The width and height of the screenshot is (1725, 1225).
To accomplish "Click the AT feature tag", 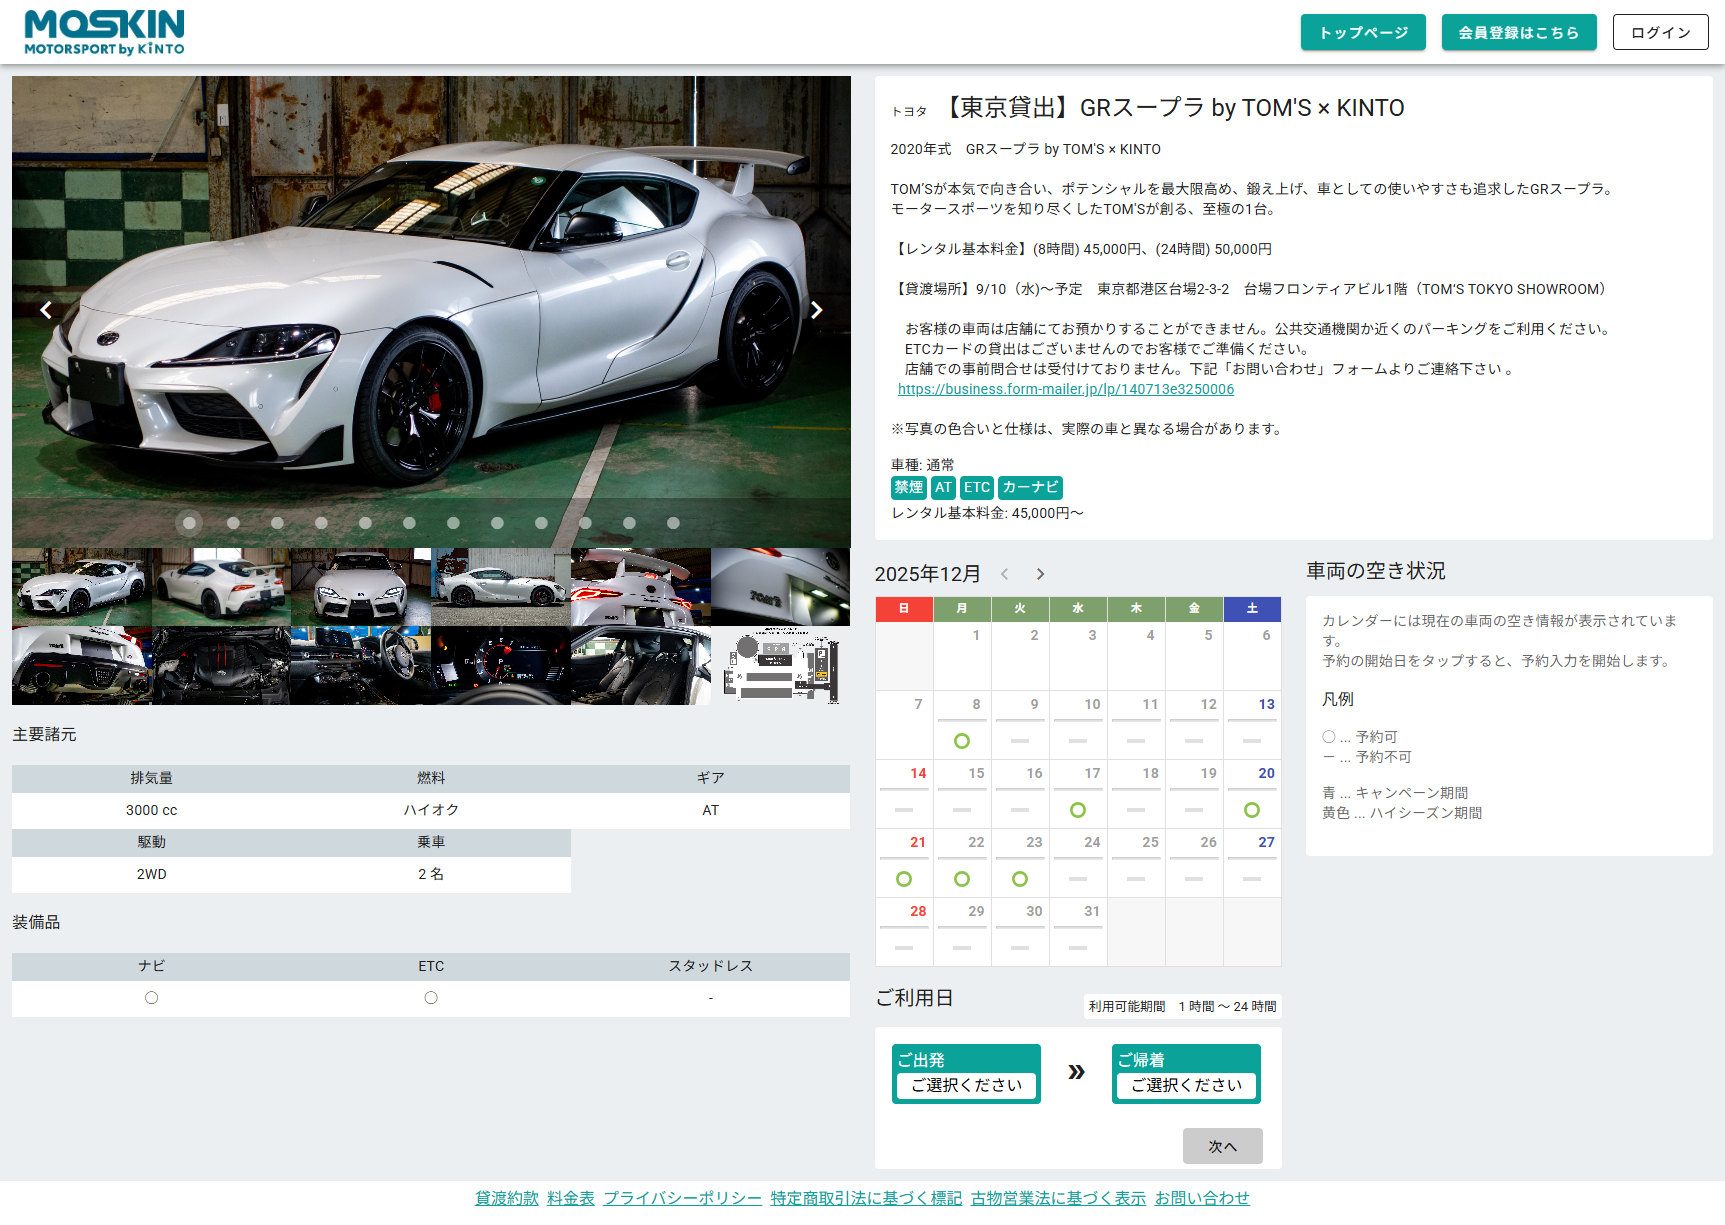I will click(x=944, y=488).
